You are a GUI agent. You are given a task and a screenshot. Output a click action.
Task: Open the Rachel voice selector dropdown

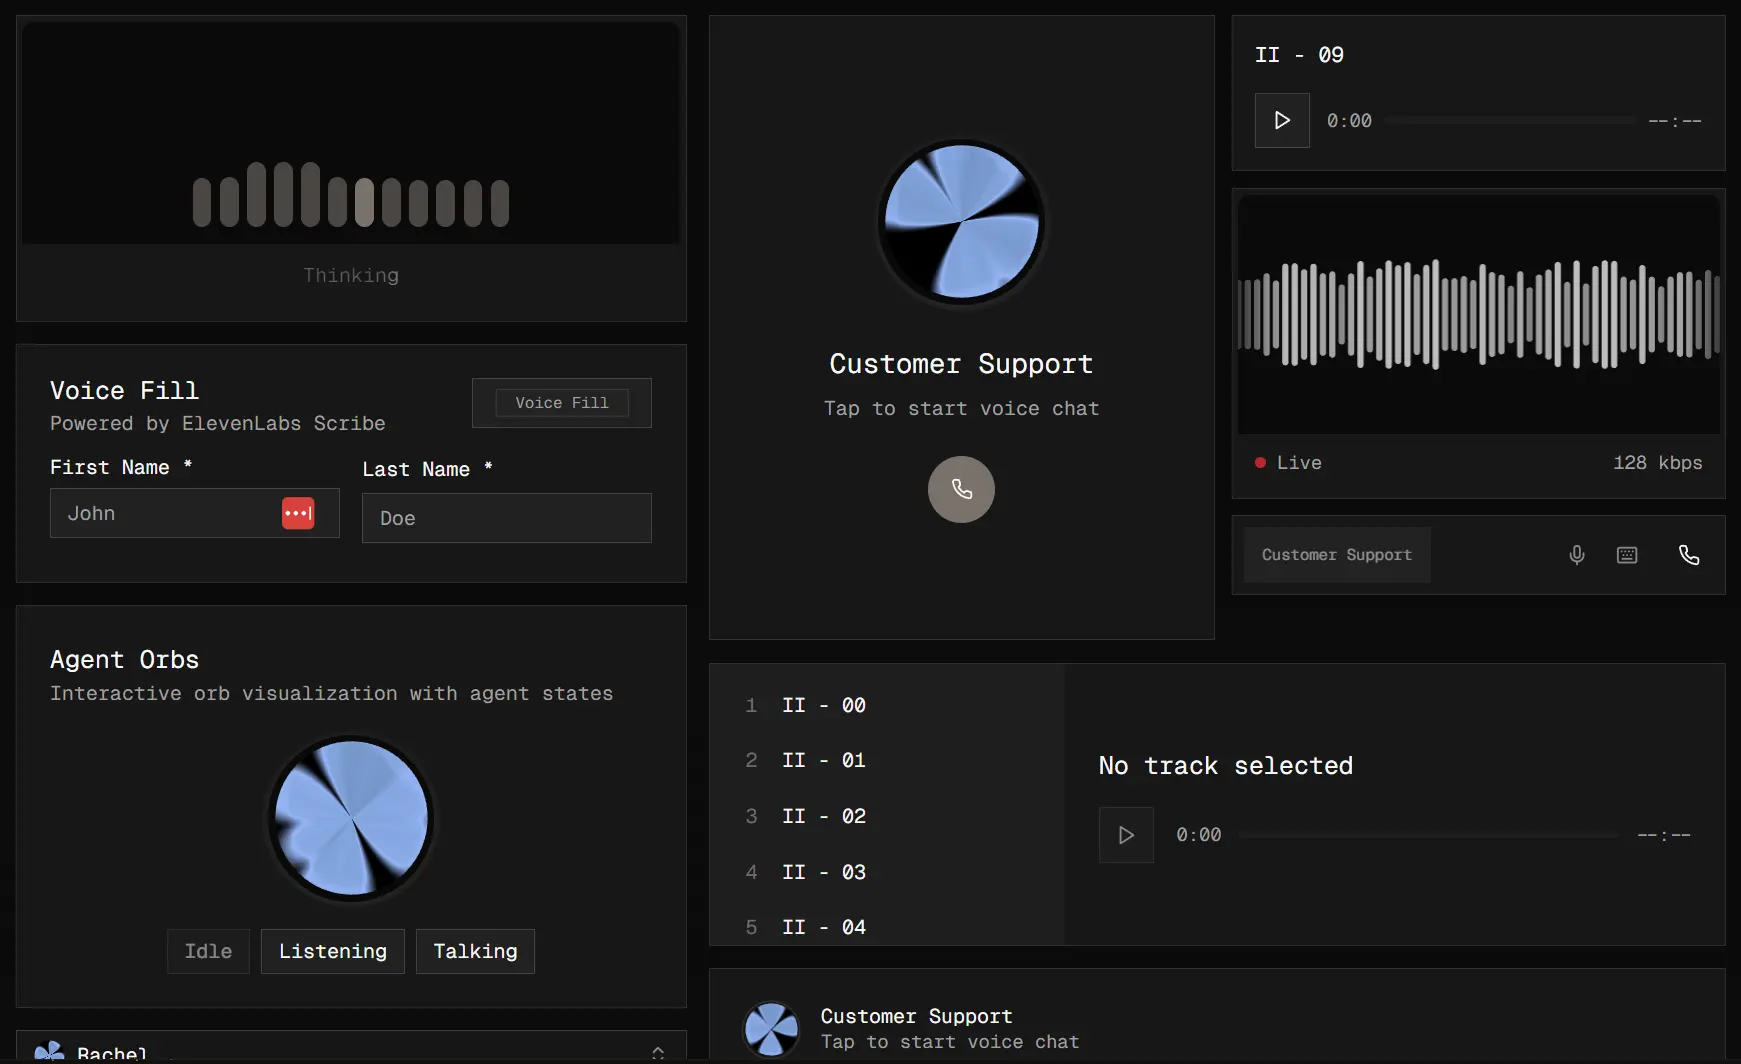658,1052
